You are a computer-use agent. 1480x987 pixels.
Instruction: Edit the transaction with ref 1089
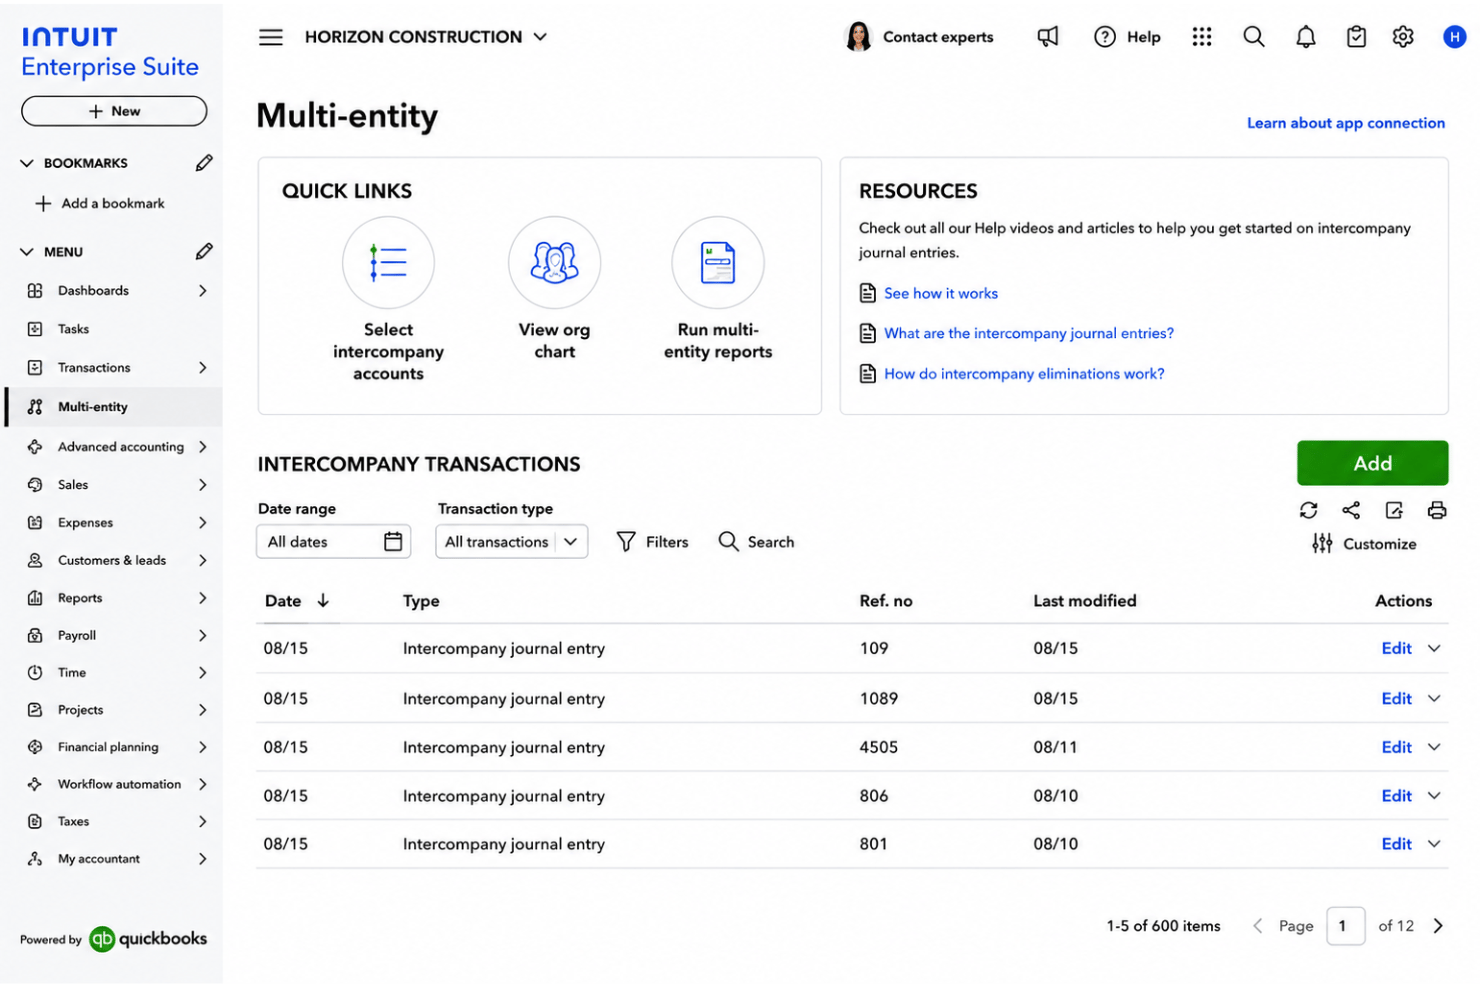click(1396, 699)
